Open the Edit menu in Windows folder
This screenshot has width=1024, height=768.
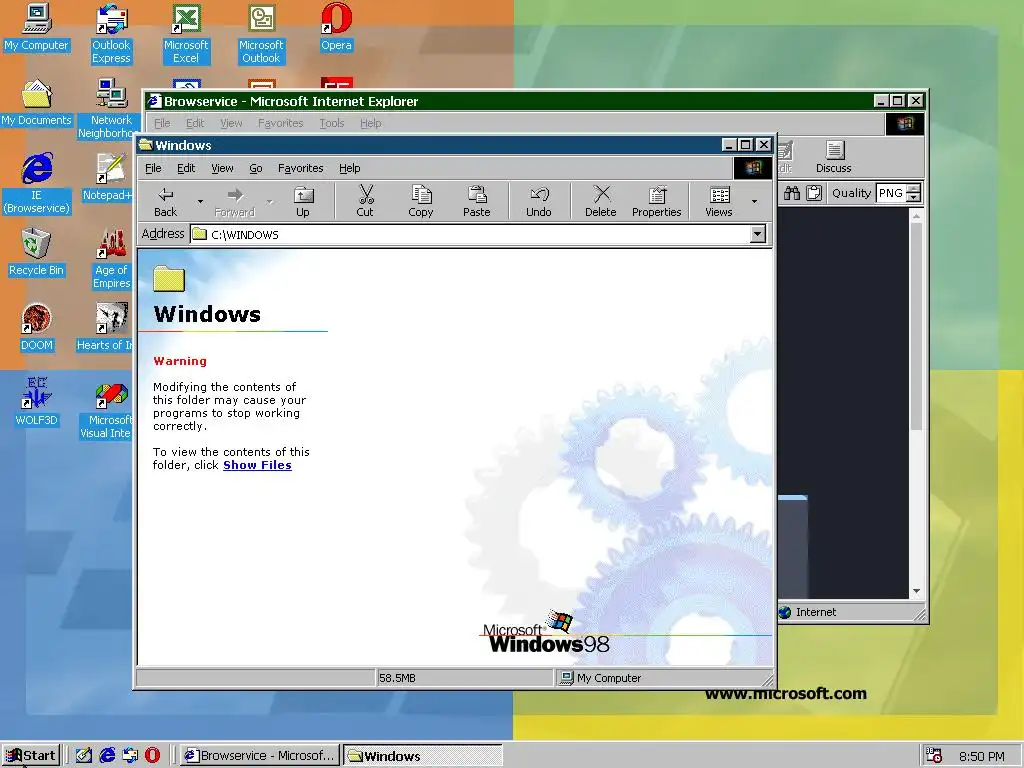(186, 168)
